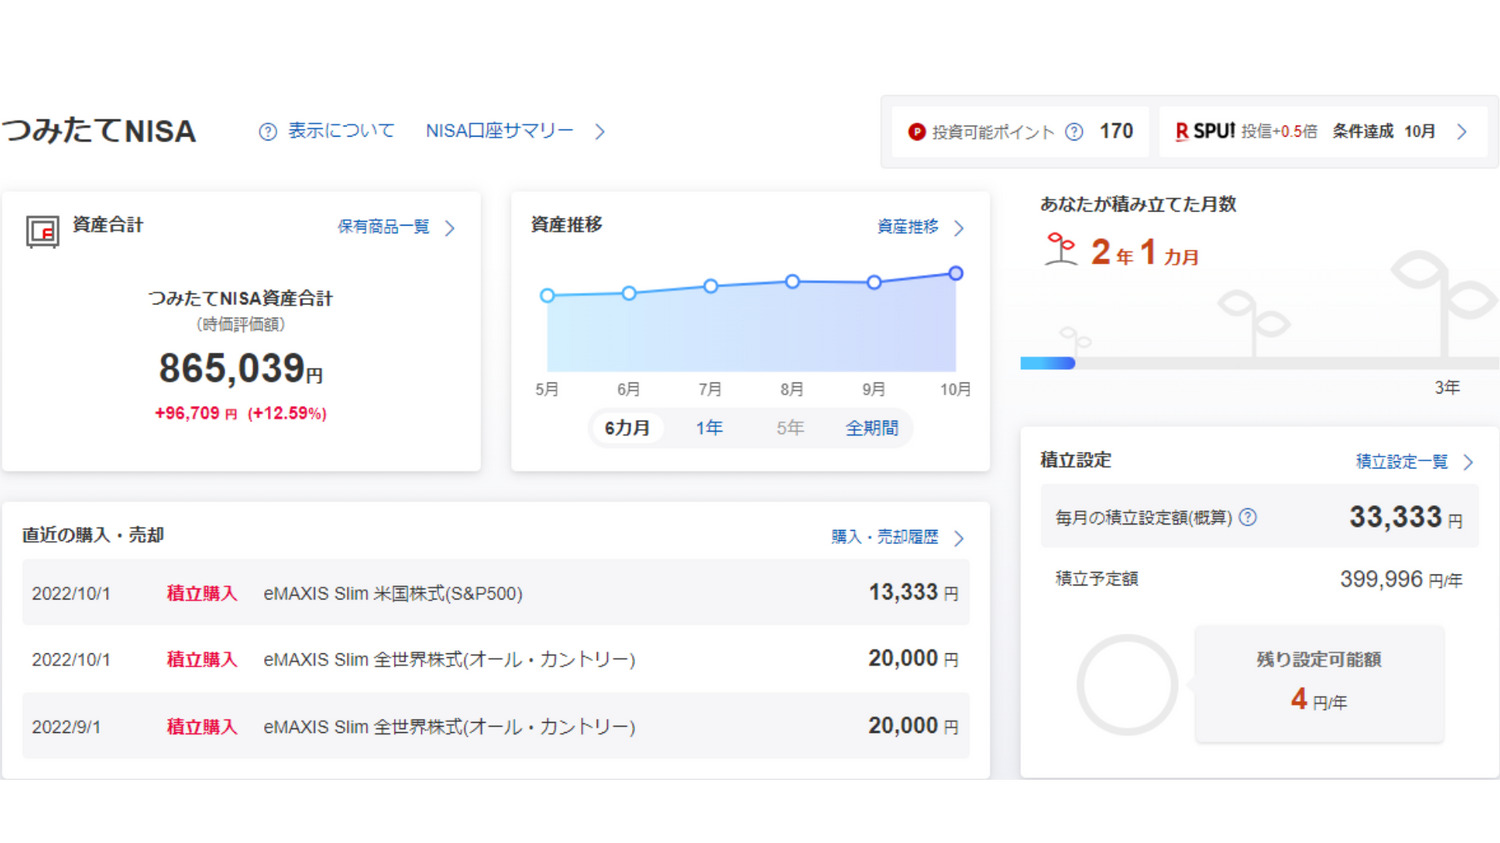Click the red P points icon

(916, 132)
